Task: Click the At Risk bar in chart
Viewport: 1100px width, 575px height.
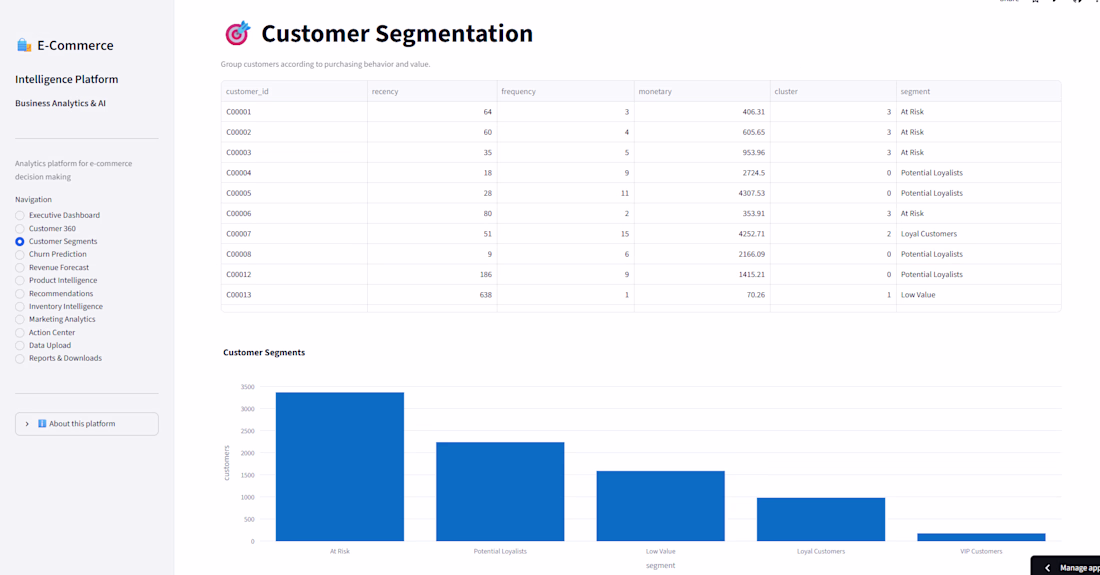Action: (x=340, y=466)
